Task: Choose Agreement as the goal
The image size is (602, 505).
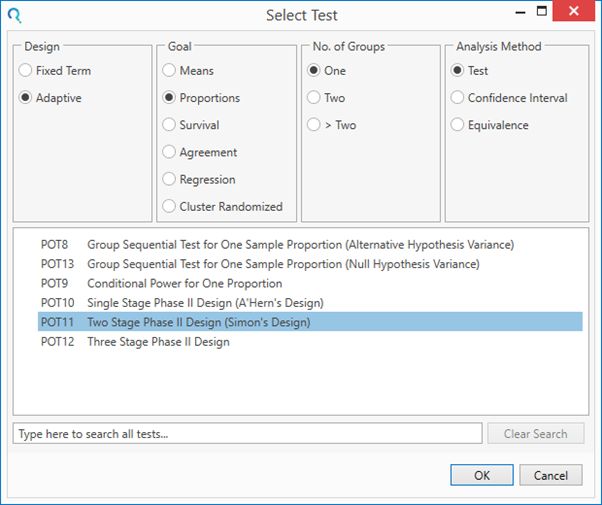Action: (x=169, y=152)
